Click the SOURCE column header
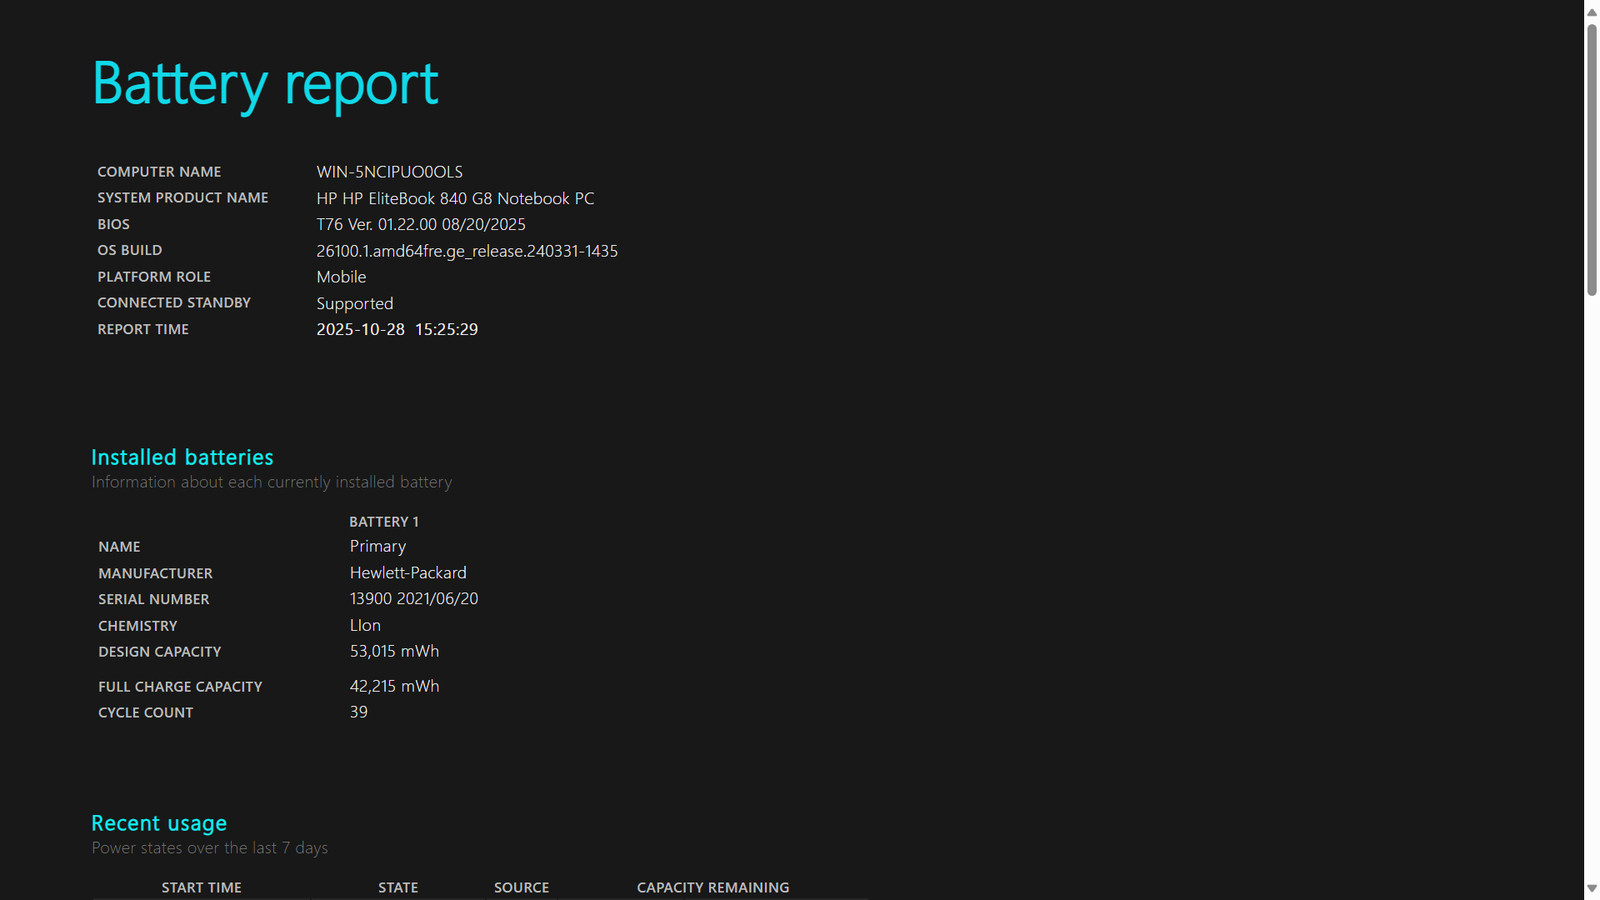Image resolution: width=1600 pixels, height=900 pixels. click(522, 888)
